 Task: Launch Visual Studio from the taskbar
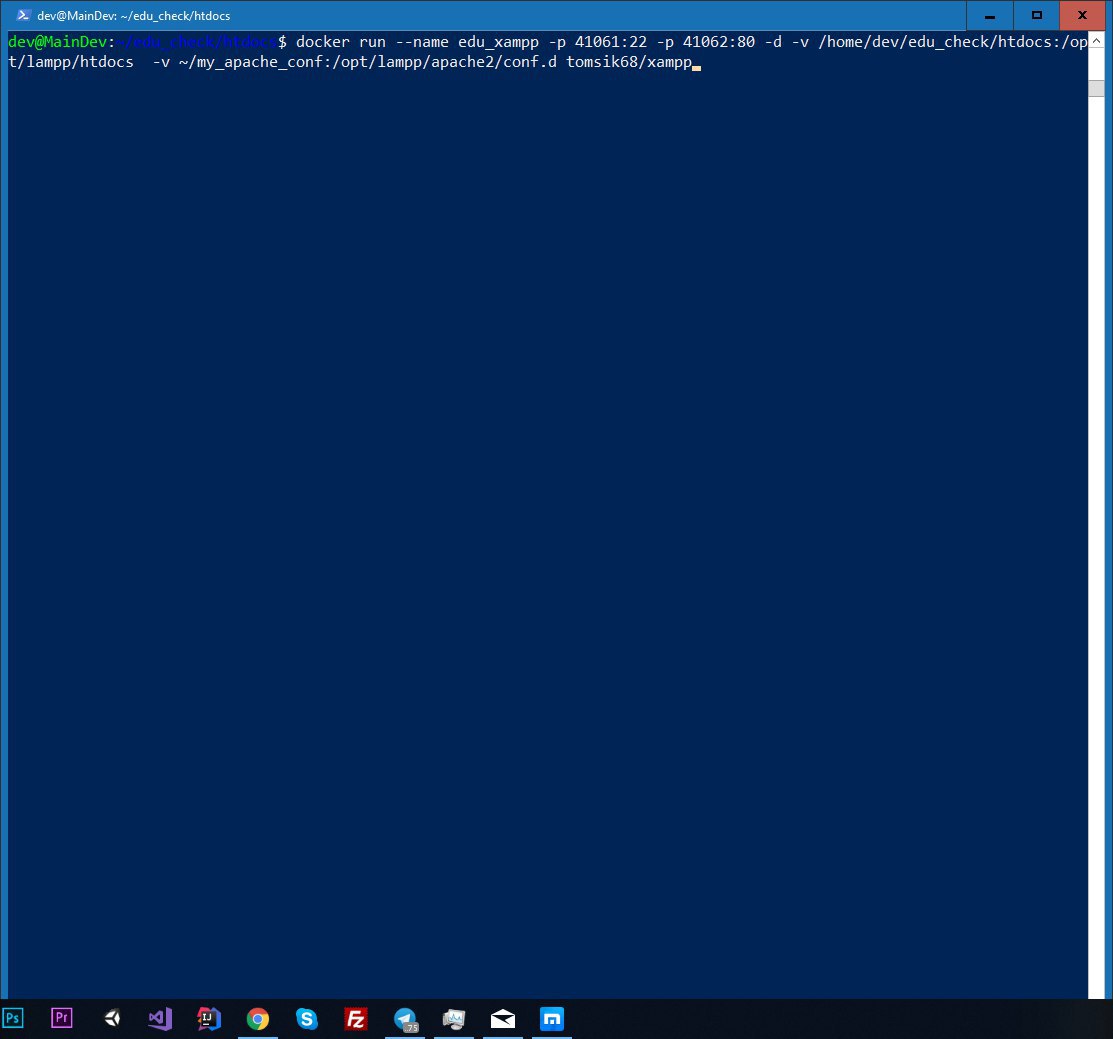coord(160,1019)
